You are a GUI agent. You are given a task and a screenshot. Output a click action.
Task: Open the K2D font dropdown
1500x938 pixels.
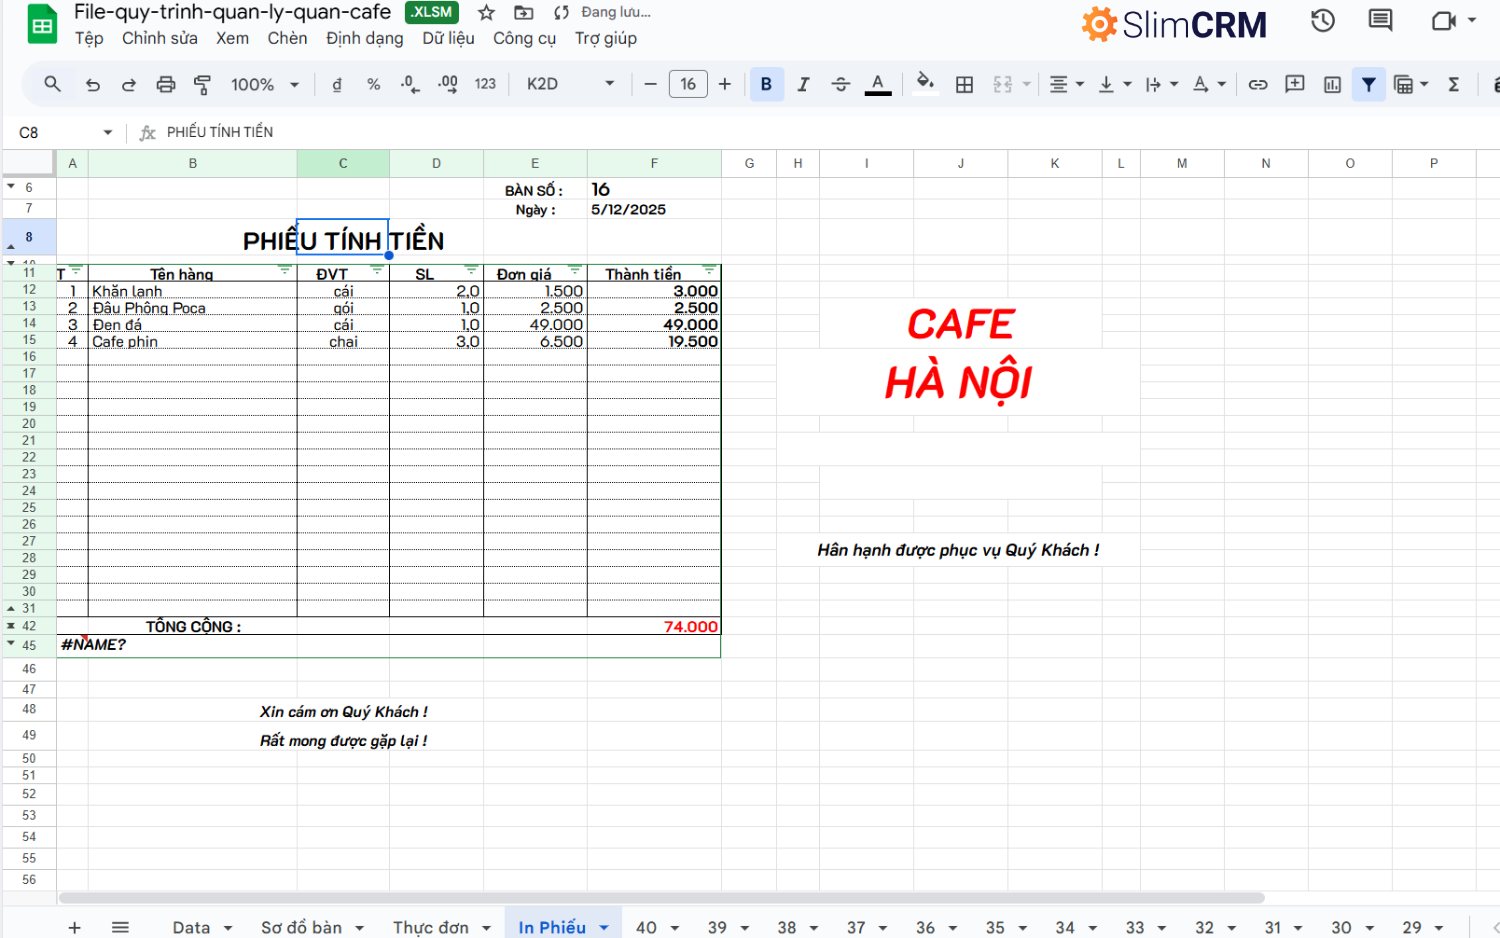point(570,85)
